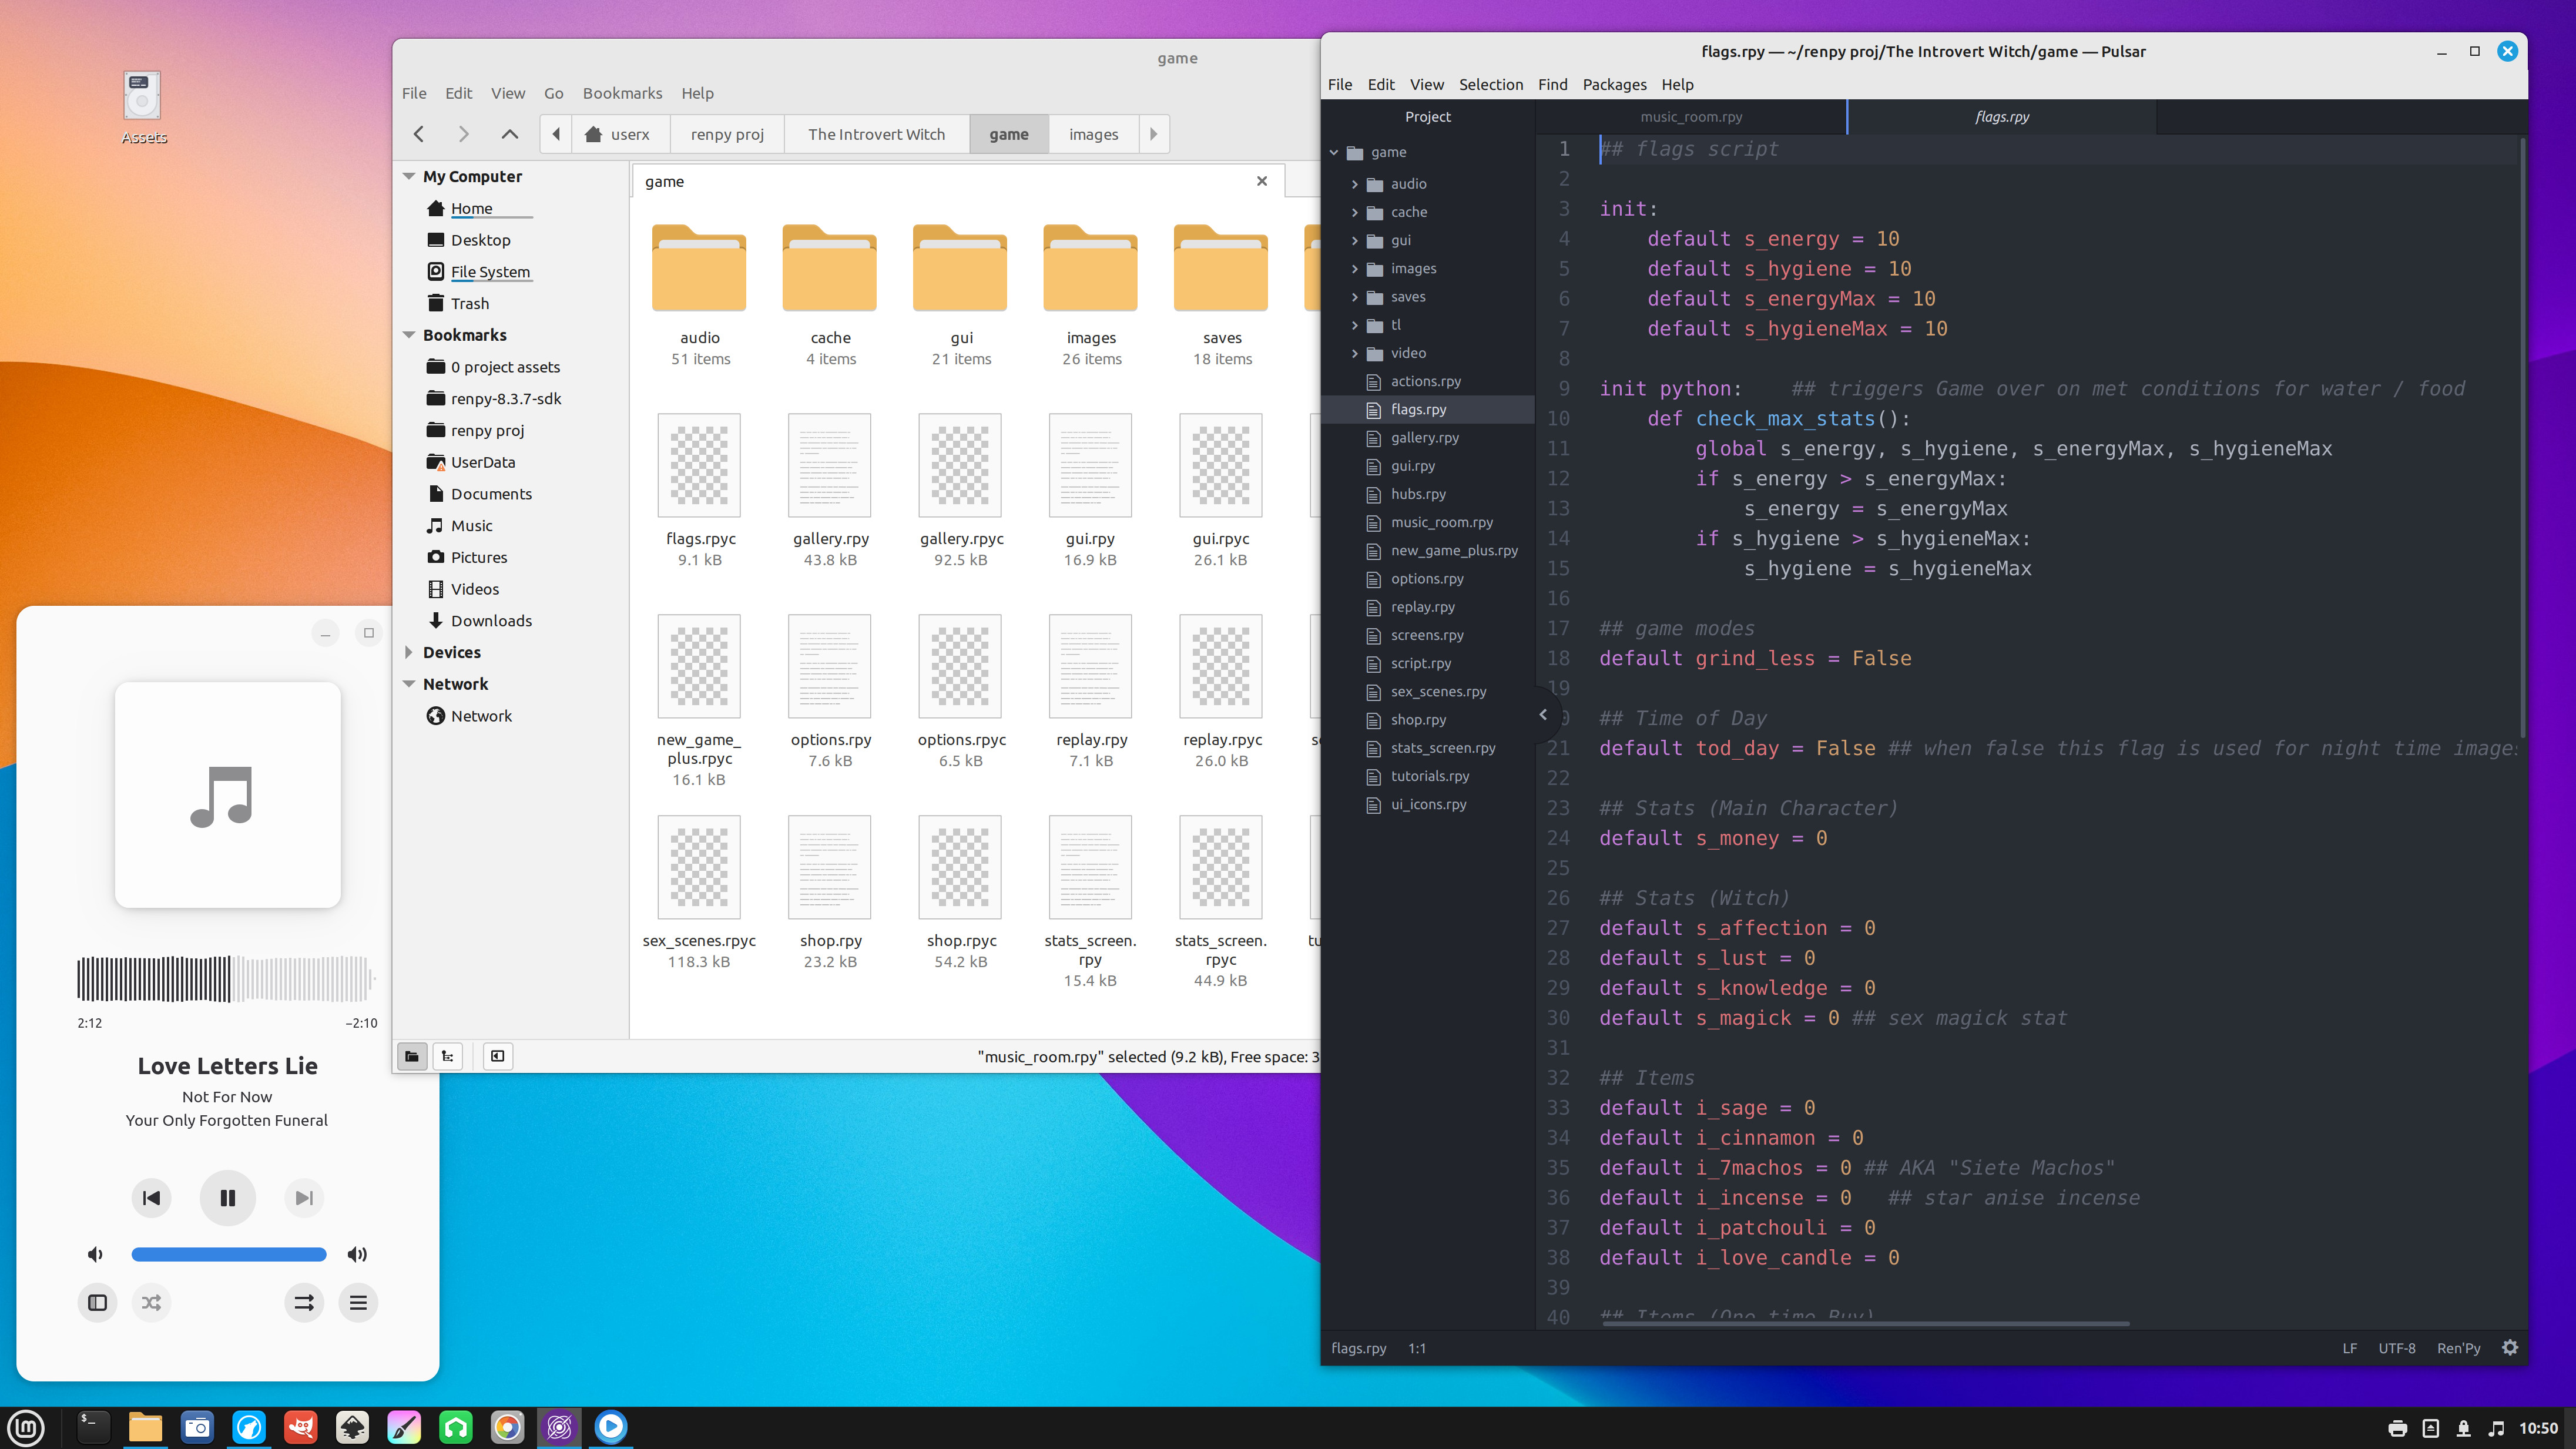Open the Downloads bookmark
The width and height of the screenshot is (2576, 1449).
click(x=491, y=620)
